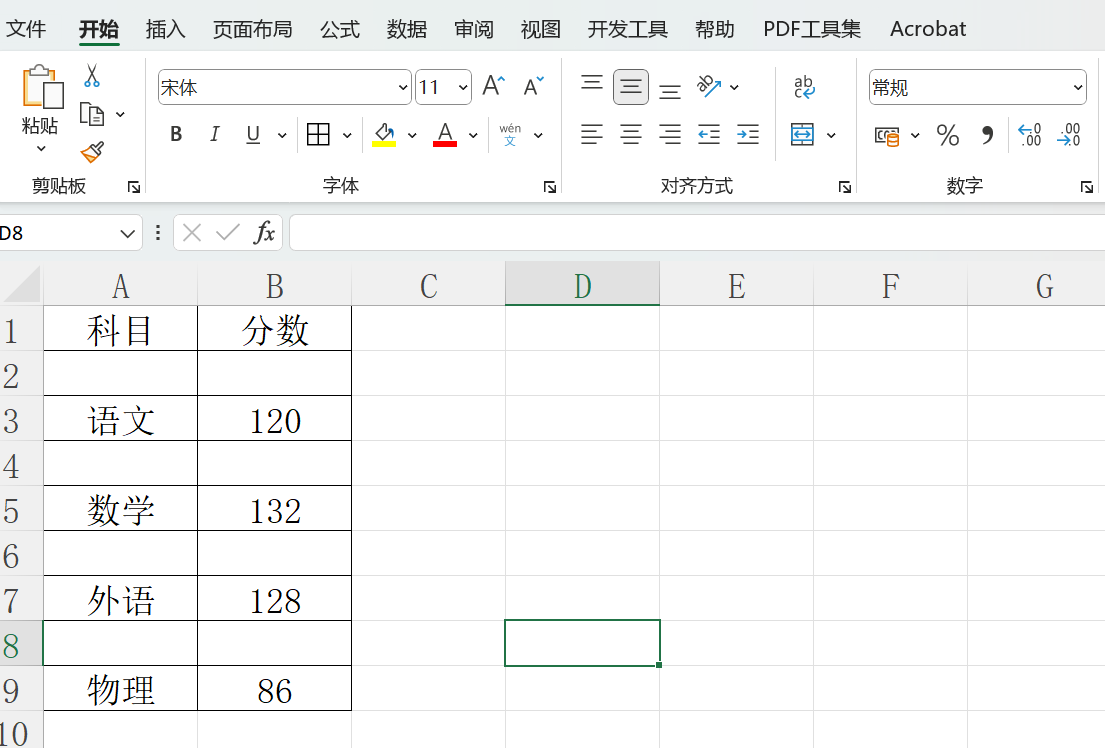Click the Copy icon
Screen dimensions: 1105x748
coord(92,114)
